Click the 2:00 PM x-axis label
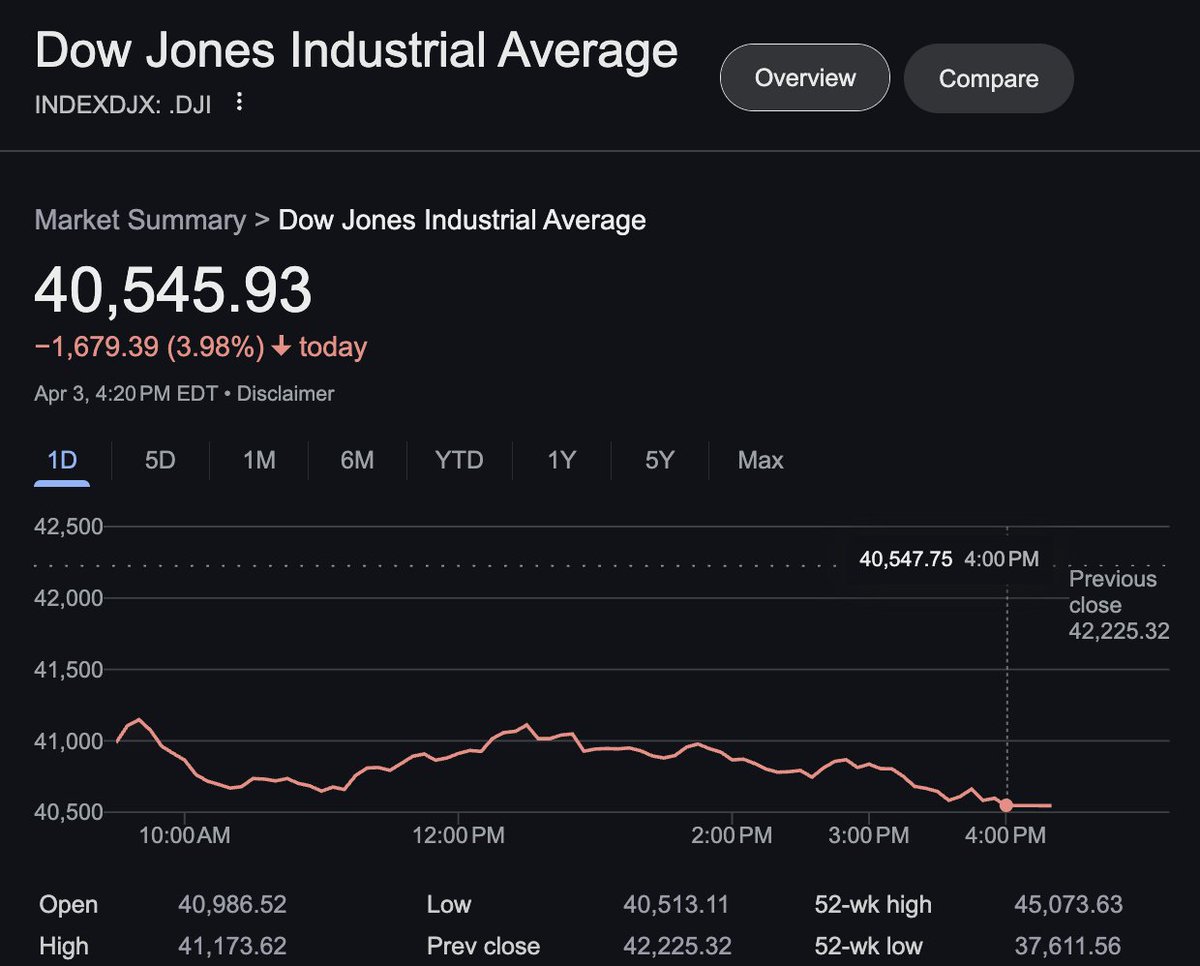Image resolution: width=1200 pixels, height=966 pixels. pos(731,836)
